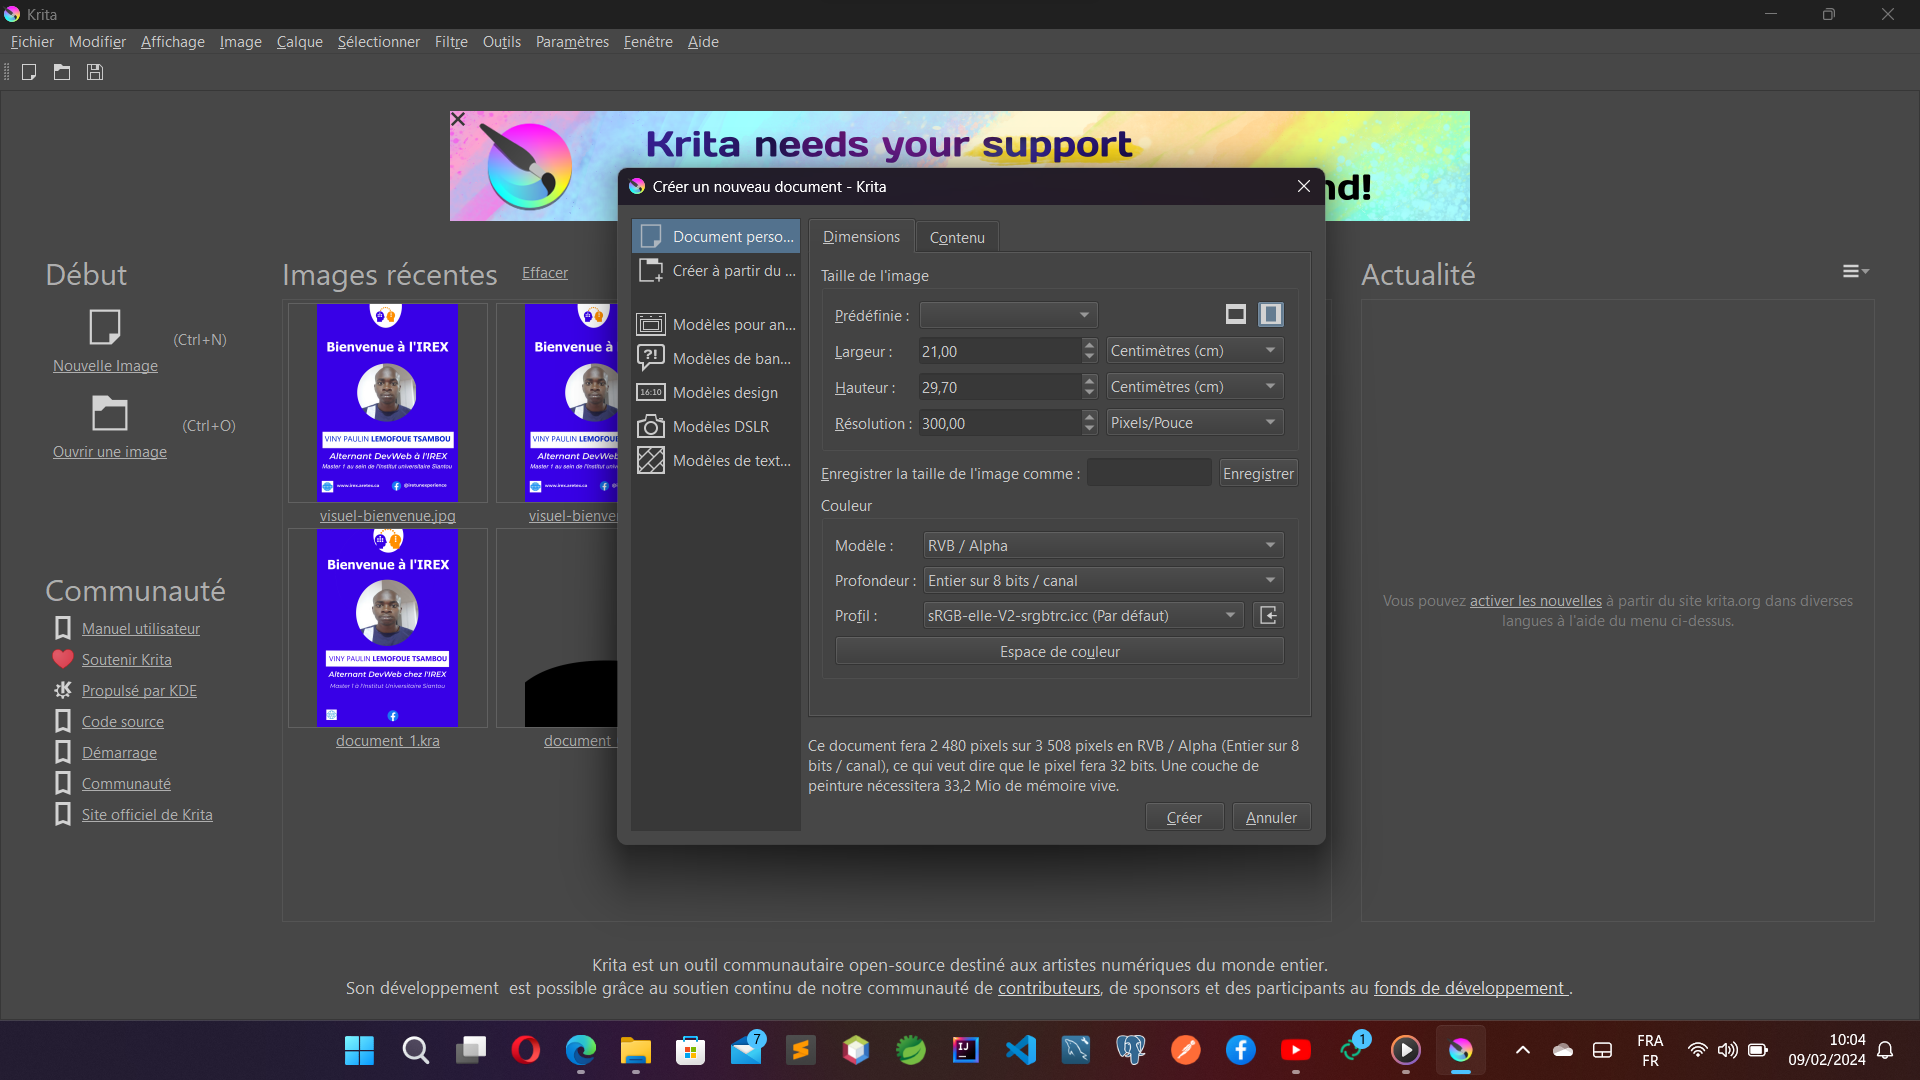Click the Espace de couleur button
The image size is (1920, 1080).
pos(1060,651)
